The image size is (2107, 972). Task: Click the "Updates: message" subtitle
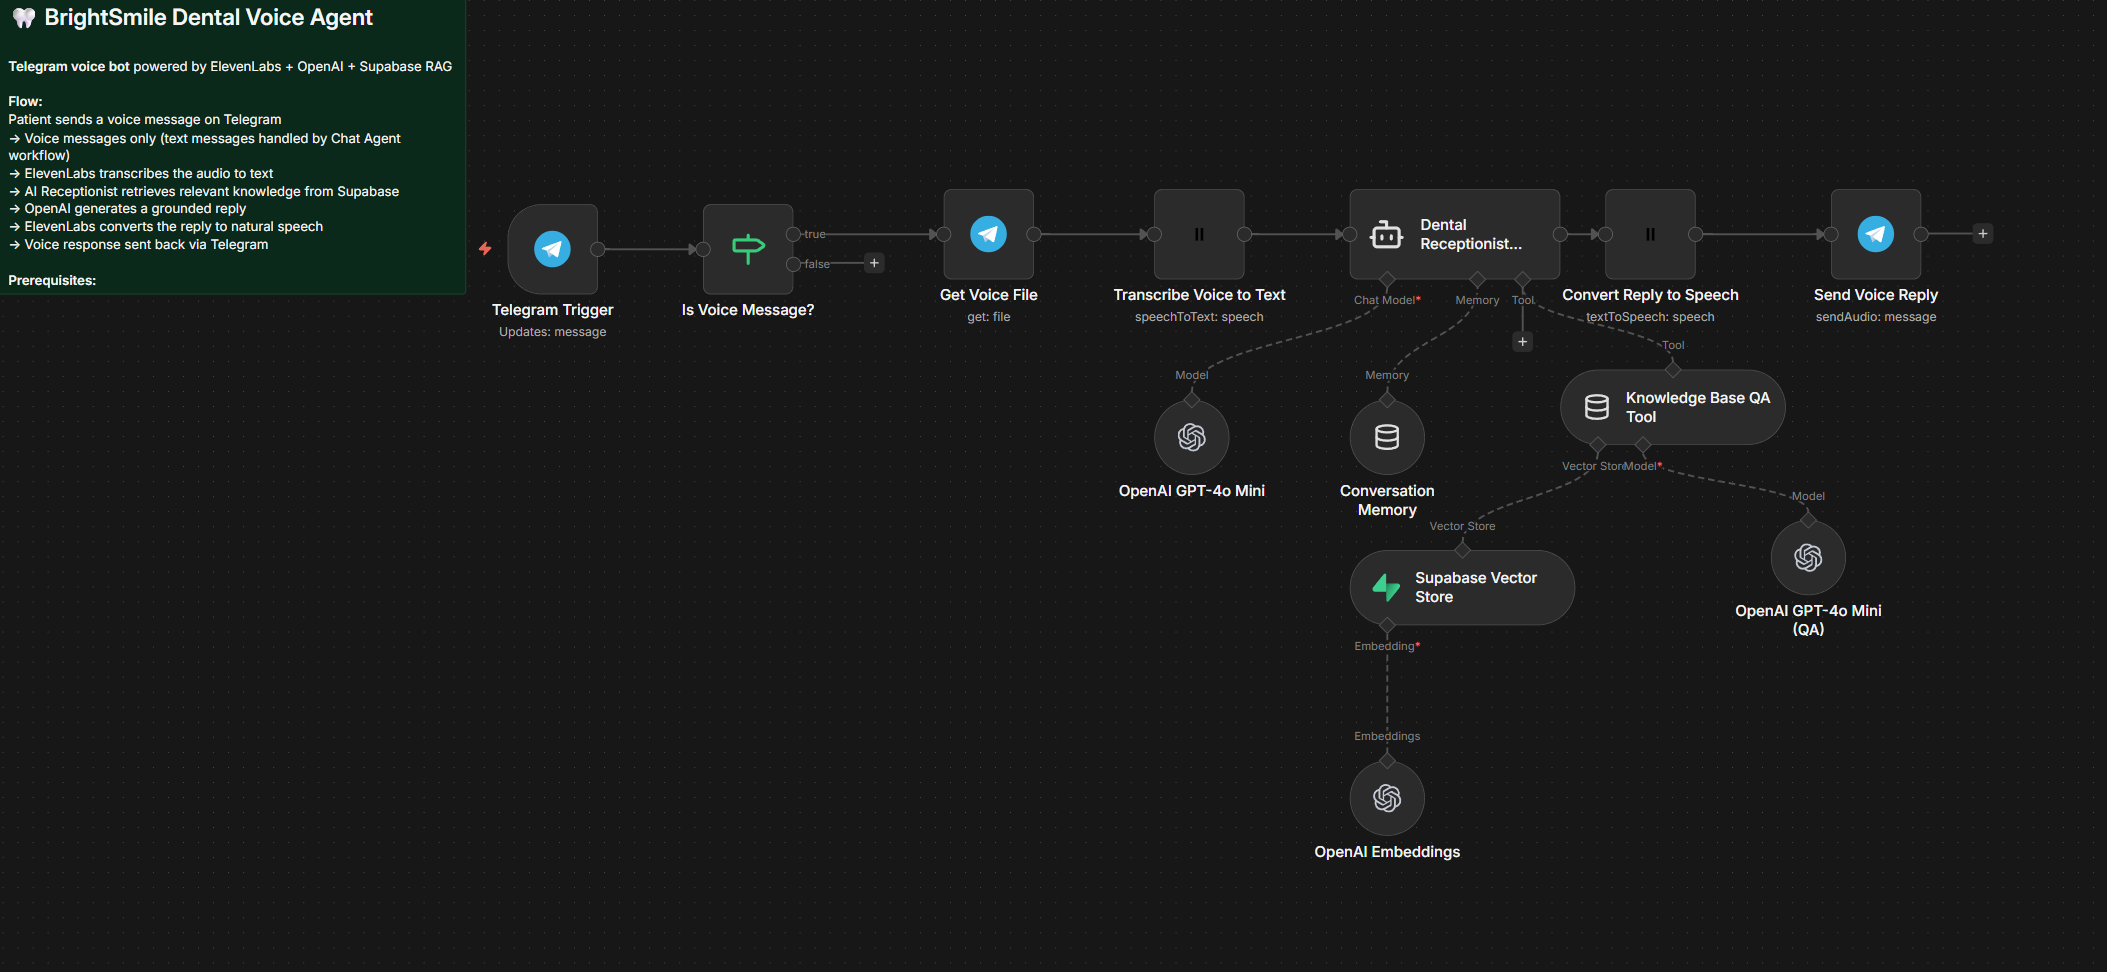coord(552,332)
